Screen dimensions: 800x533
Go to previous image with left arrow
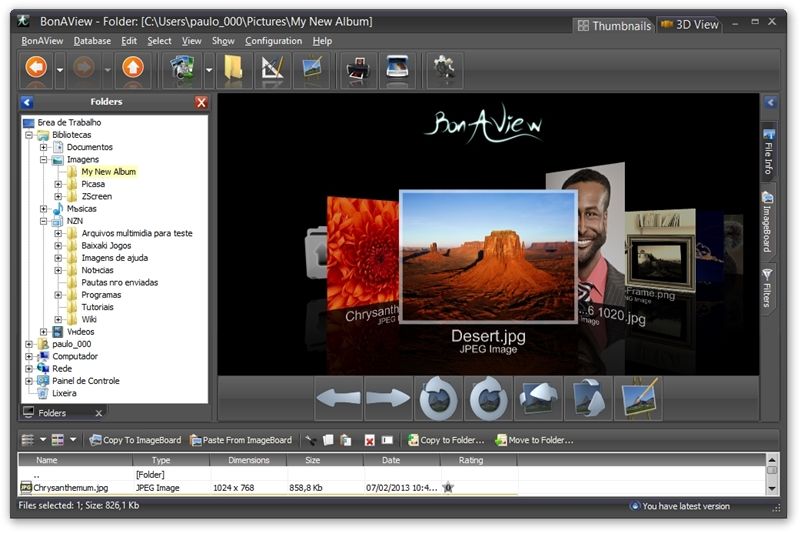pyautogui.click(x=338, y=398)
